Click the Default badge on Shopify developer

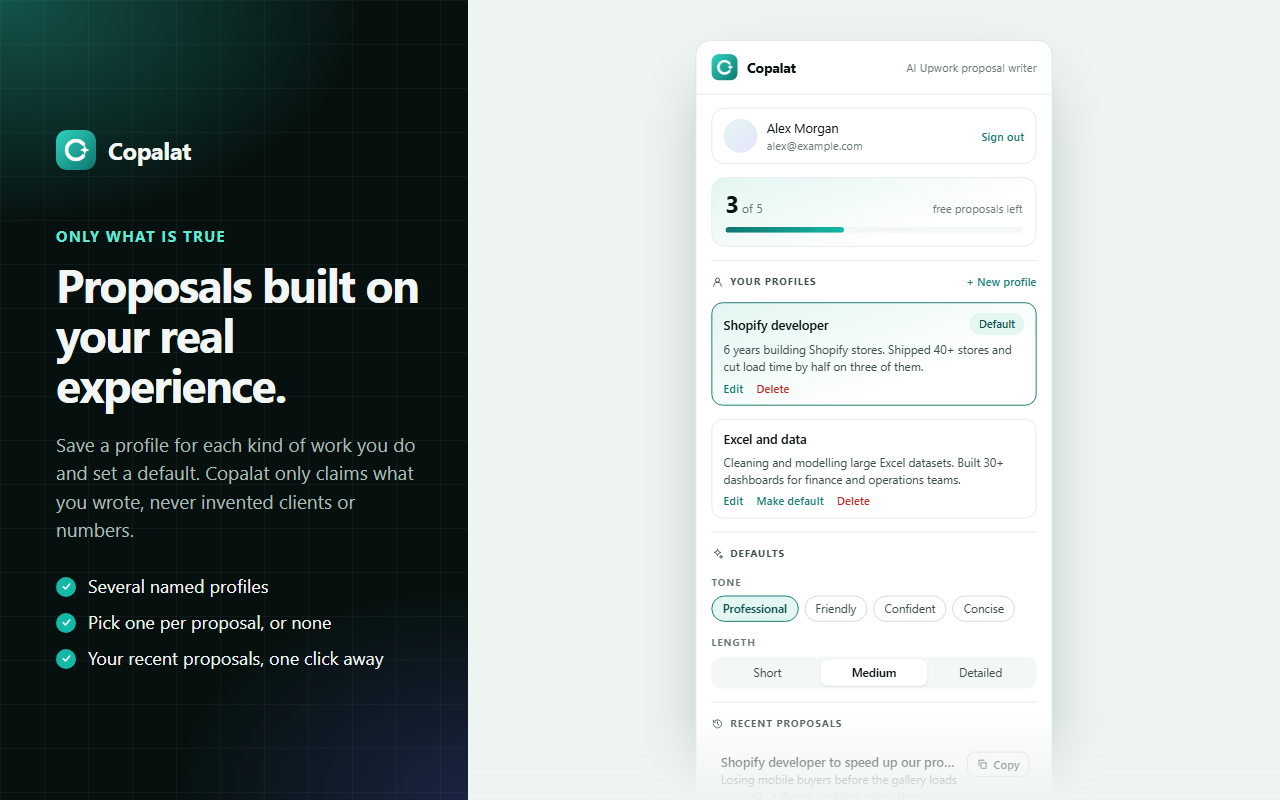point(997,324)
